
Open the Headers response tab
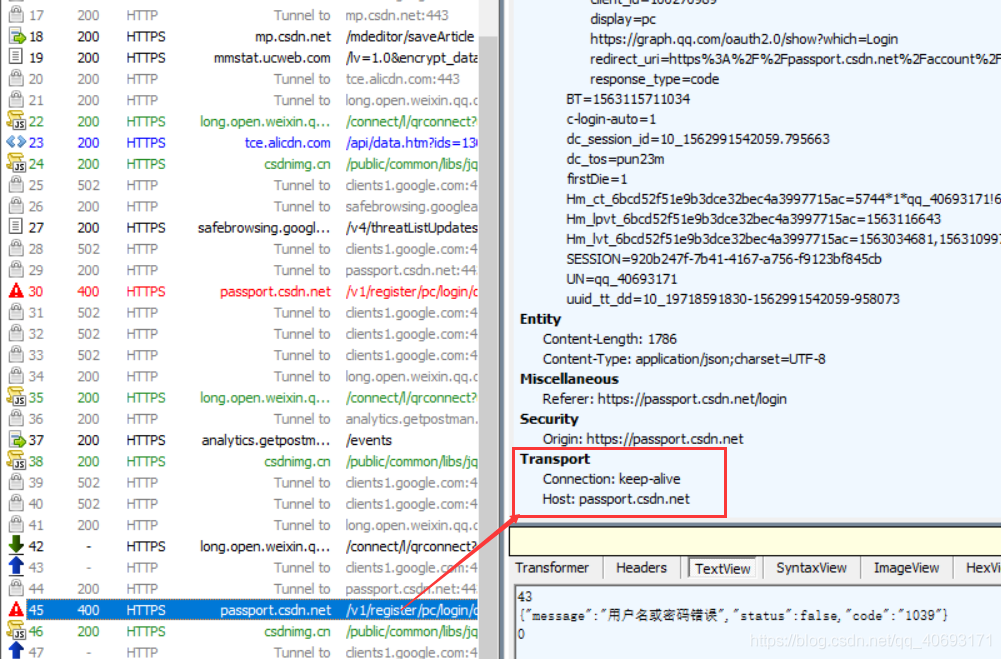point(641,568)
